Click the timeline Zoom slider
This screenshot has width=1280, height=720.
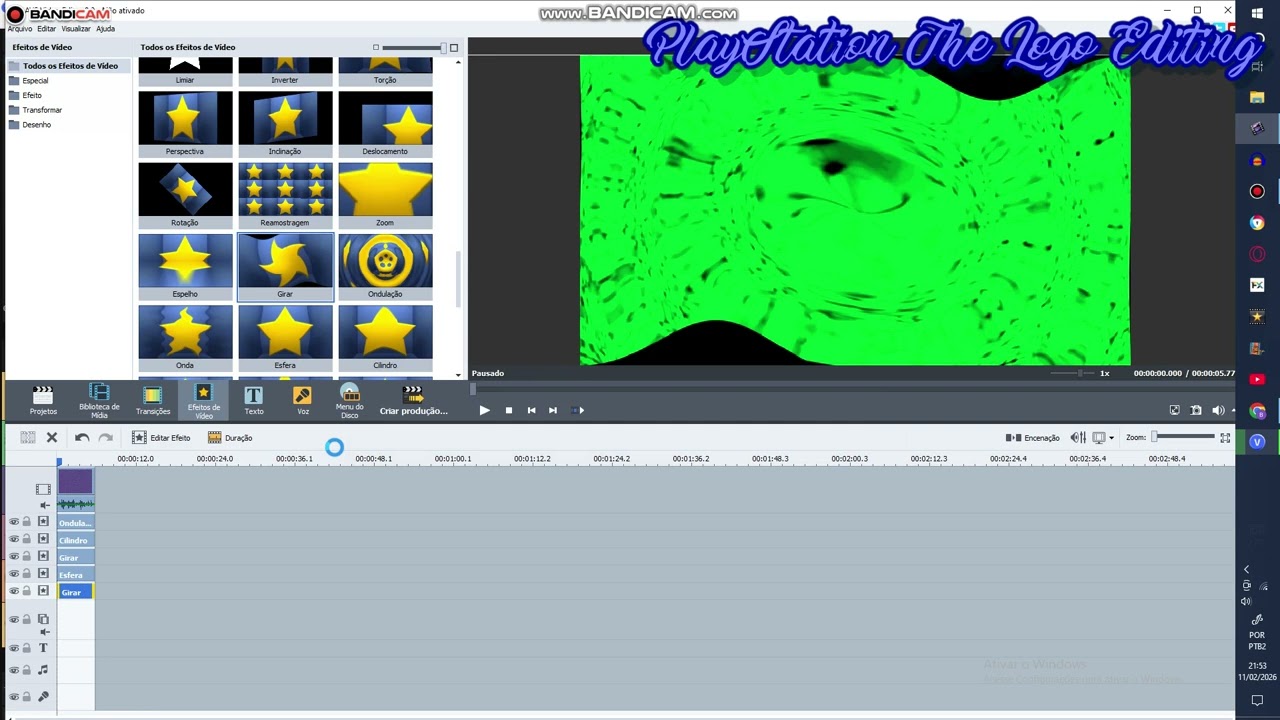(x=1184, y=437)
